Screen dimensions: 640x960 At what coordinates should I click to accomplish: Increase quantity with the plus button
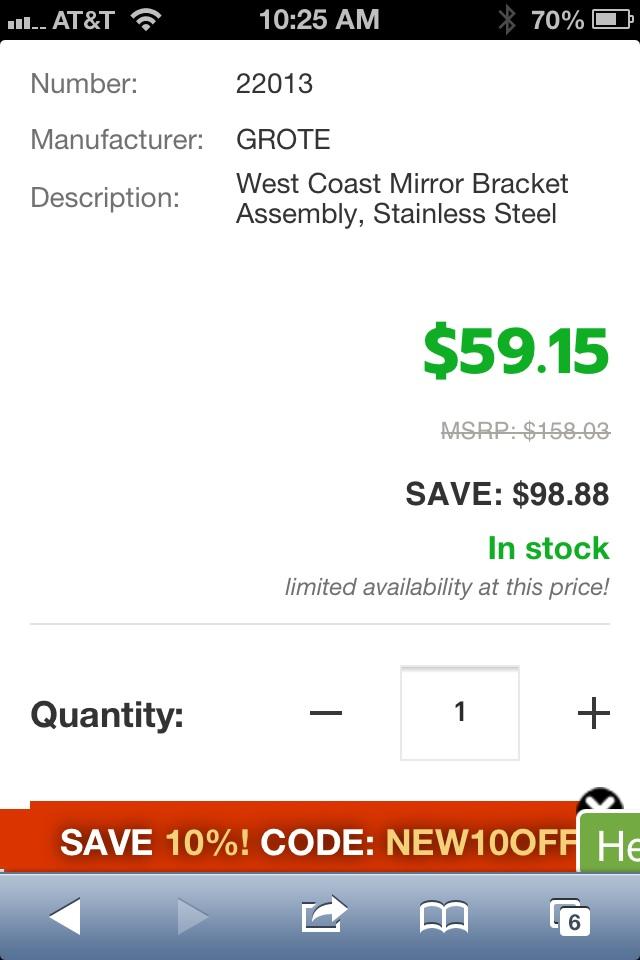tap(593, 713)
